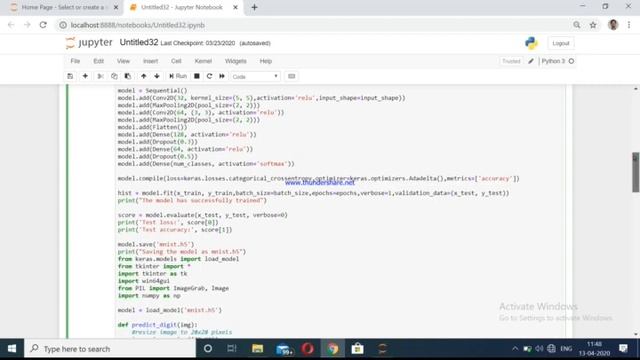640x360 pixels.
Task: Go back in browser
Action: (x=11, y=25)
